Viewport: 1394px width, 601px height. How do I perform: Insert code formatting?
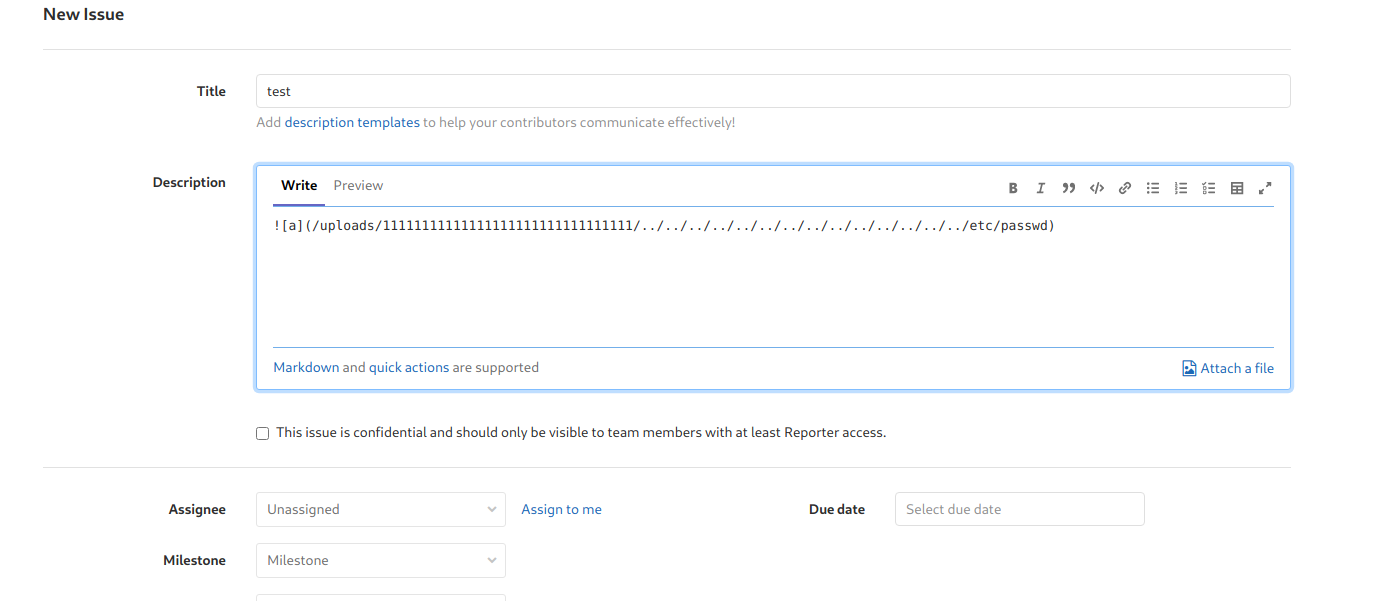1097,188
